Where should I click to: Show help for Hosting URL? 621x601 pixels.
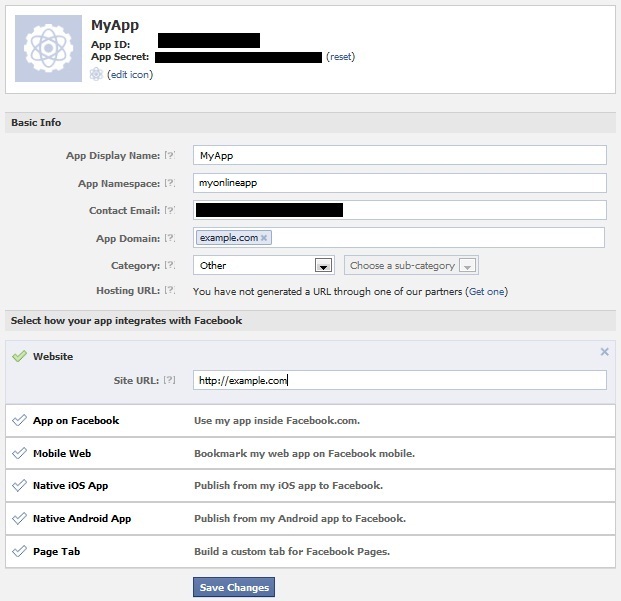[170, 290]
